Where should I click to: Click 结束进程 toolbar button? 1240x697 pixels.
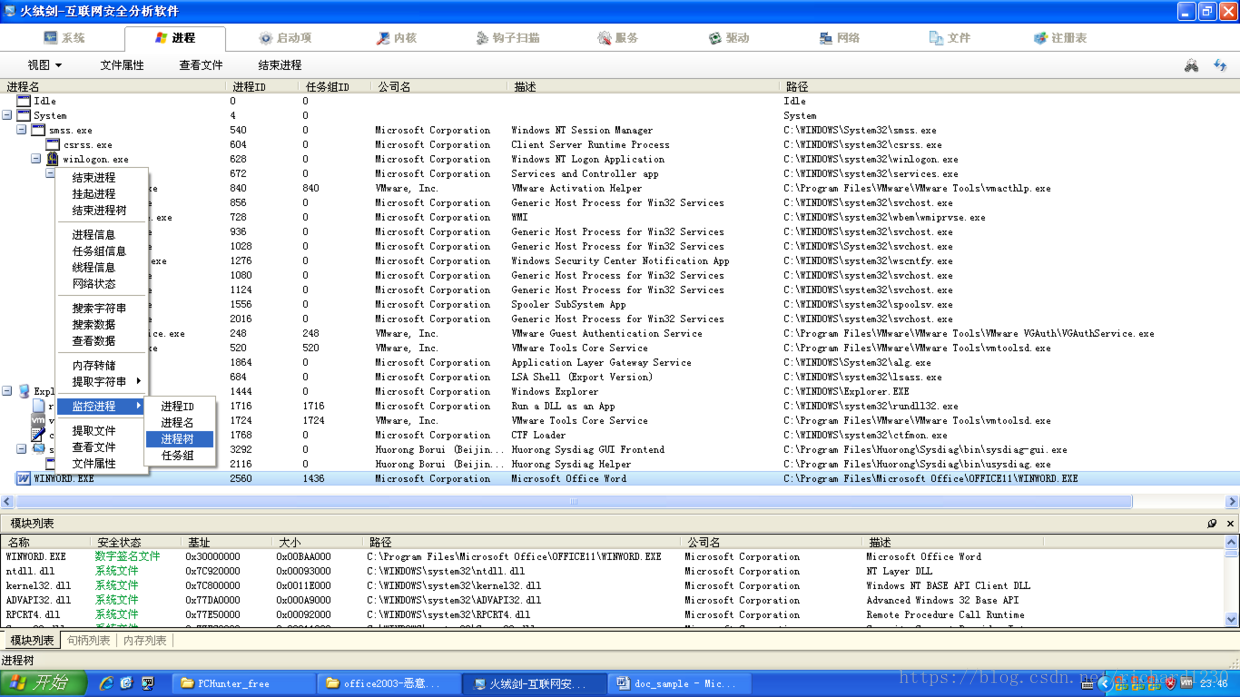(x=280, y=65)
